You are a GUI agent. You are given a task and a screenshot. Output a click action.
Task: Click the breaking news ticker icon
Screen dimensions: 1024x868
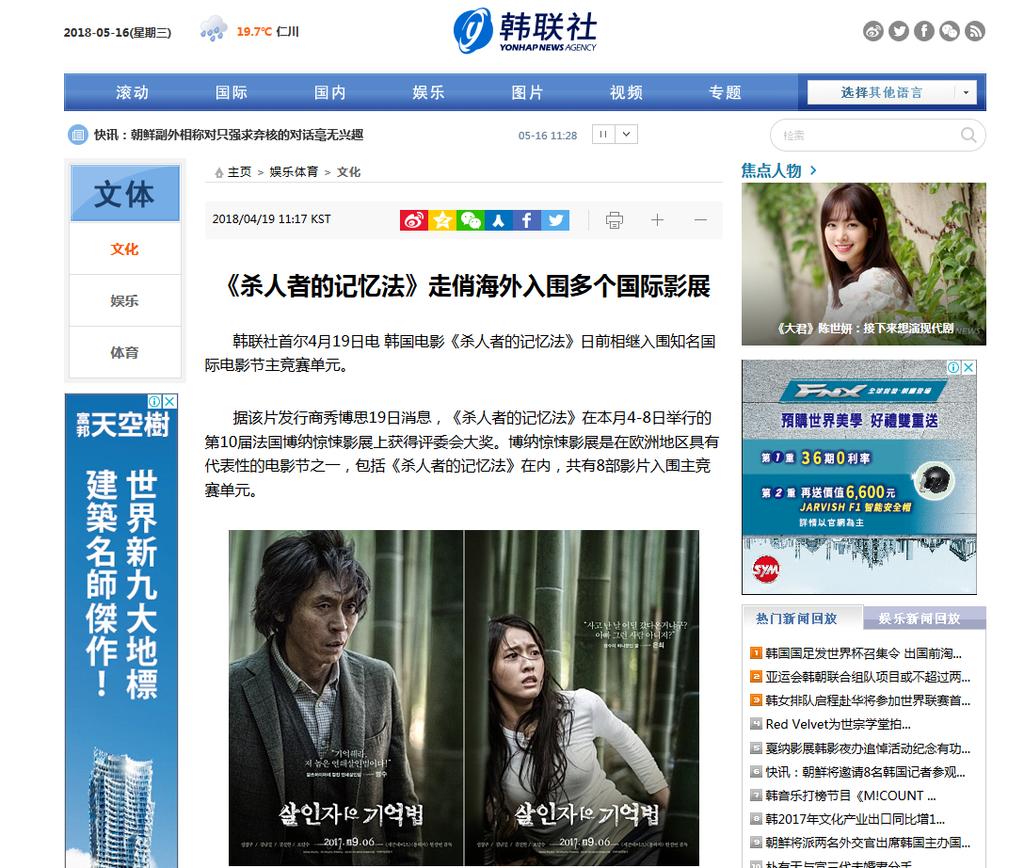click(78, 135)
